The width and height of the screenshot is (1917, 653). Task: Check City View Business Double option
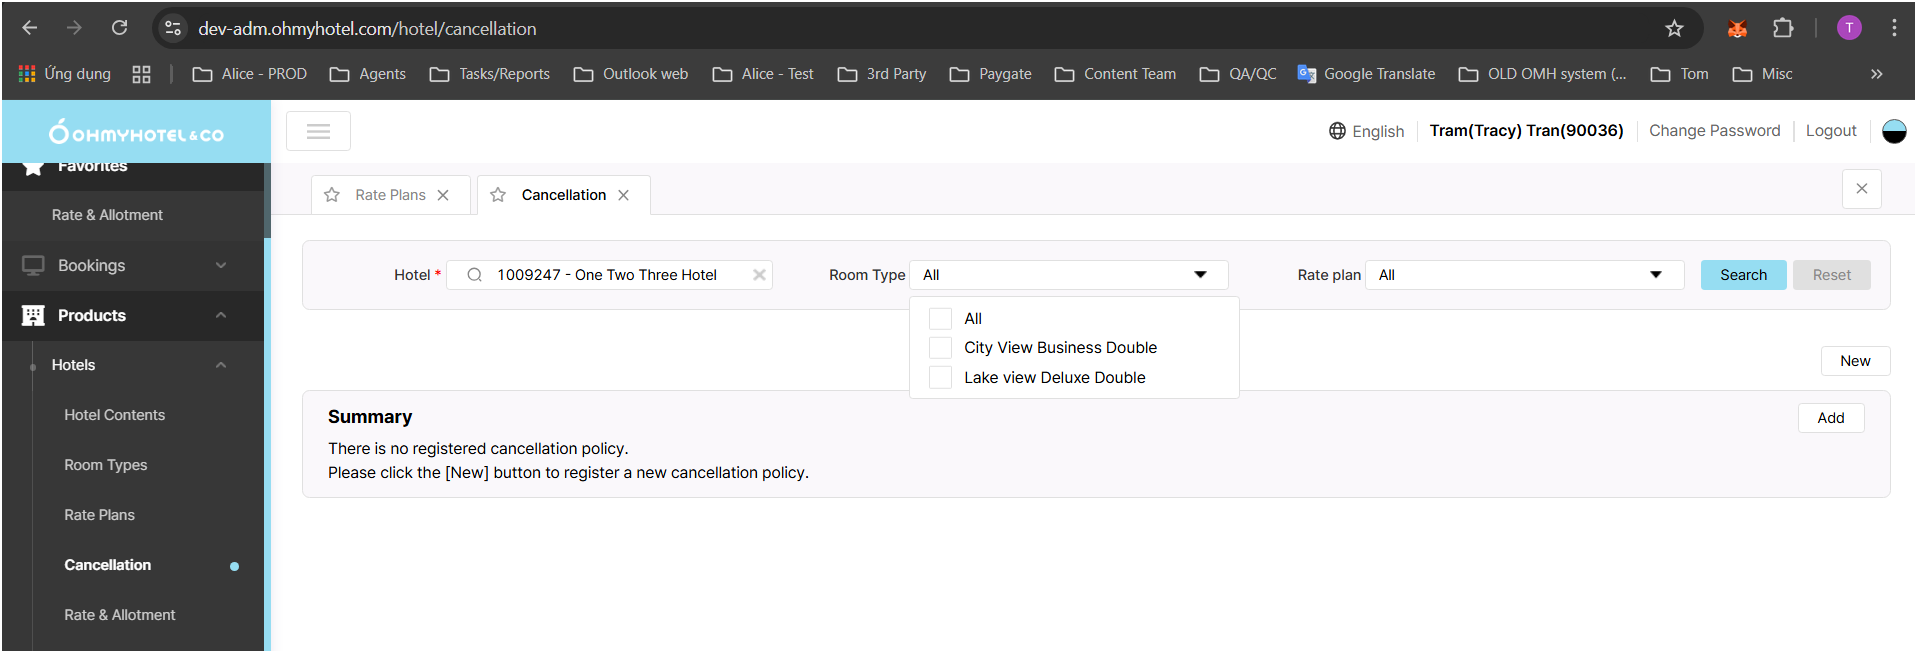pos(940,348)
